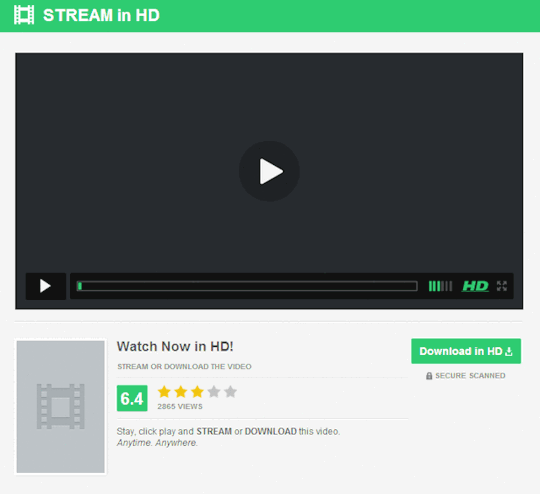Click the gray movie poster thumbnail
540x494 pixels.
pos(61,406)
